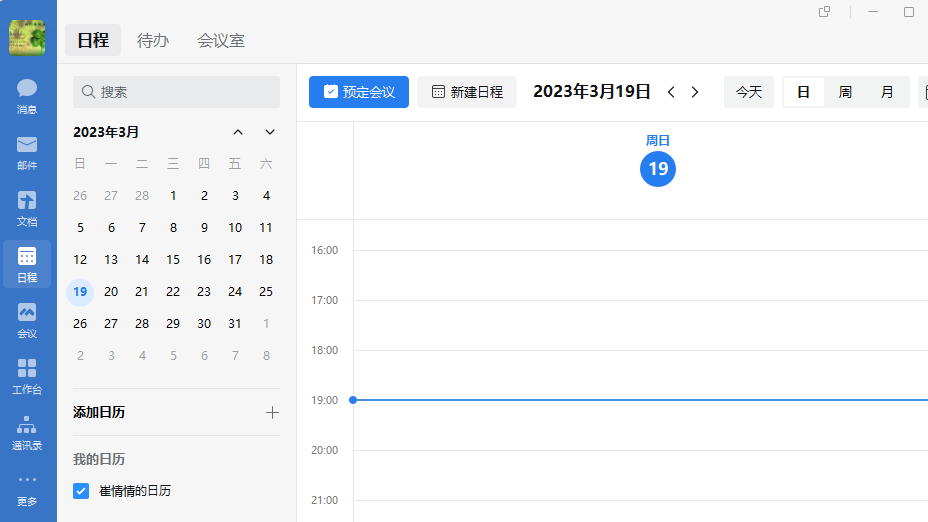Click plus icon next to 添加日历
Viewport: 928px width, 522px height.
point(271,412)
